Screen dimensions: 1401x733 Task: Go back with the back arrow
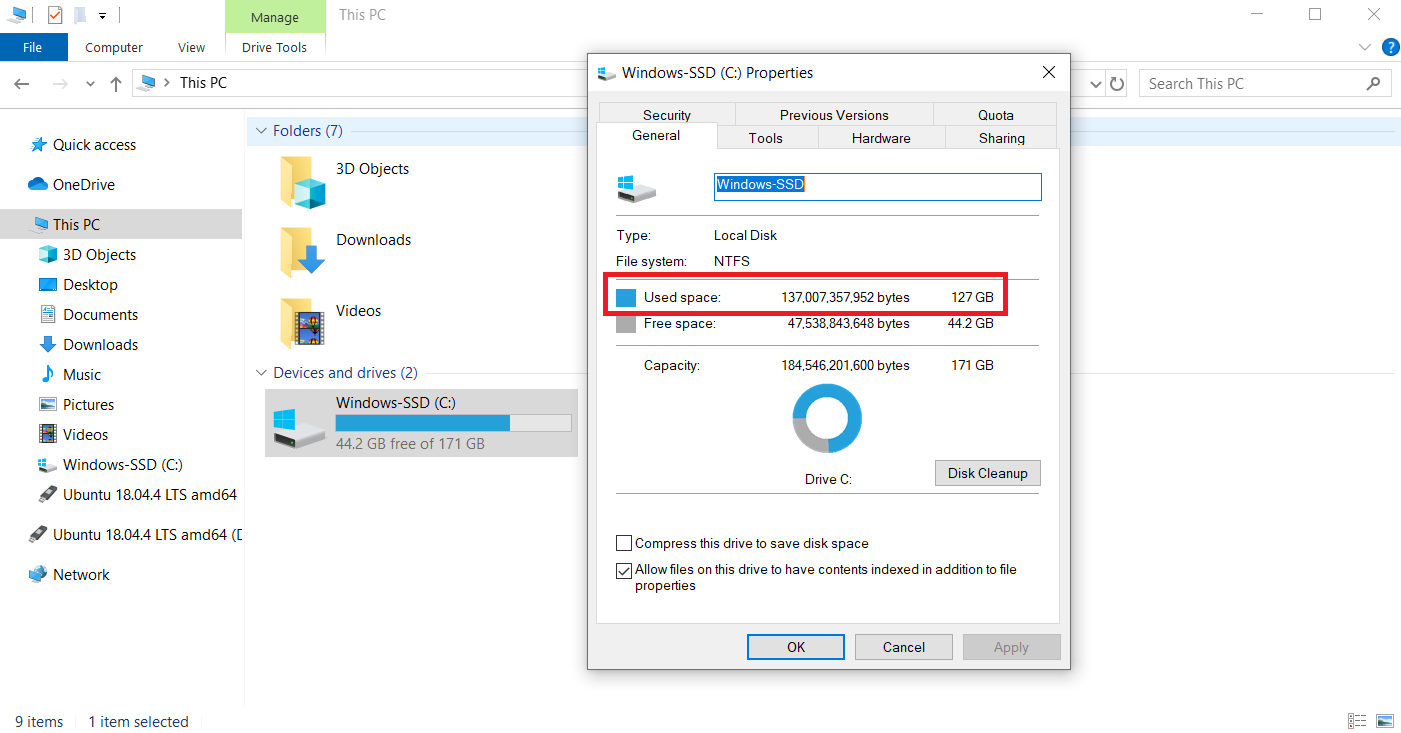coord(22,84)
